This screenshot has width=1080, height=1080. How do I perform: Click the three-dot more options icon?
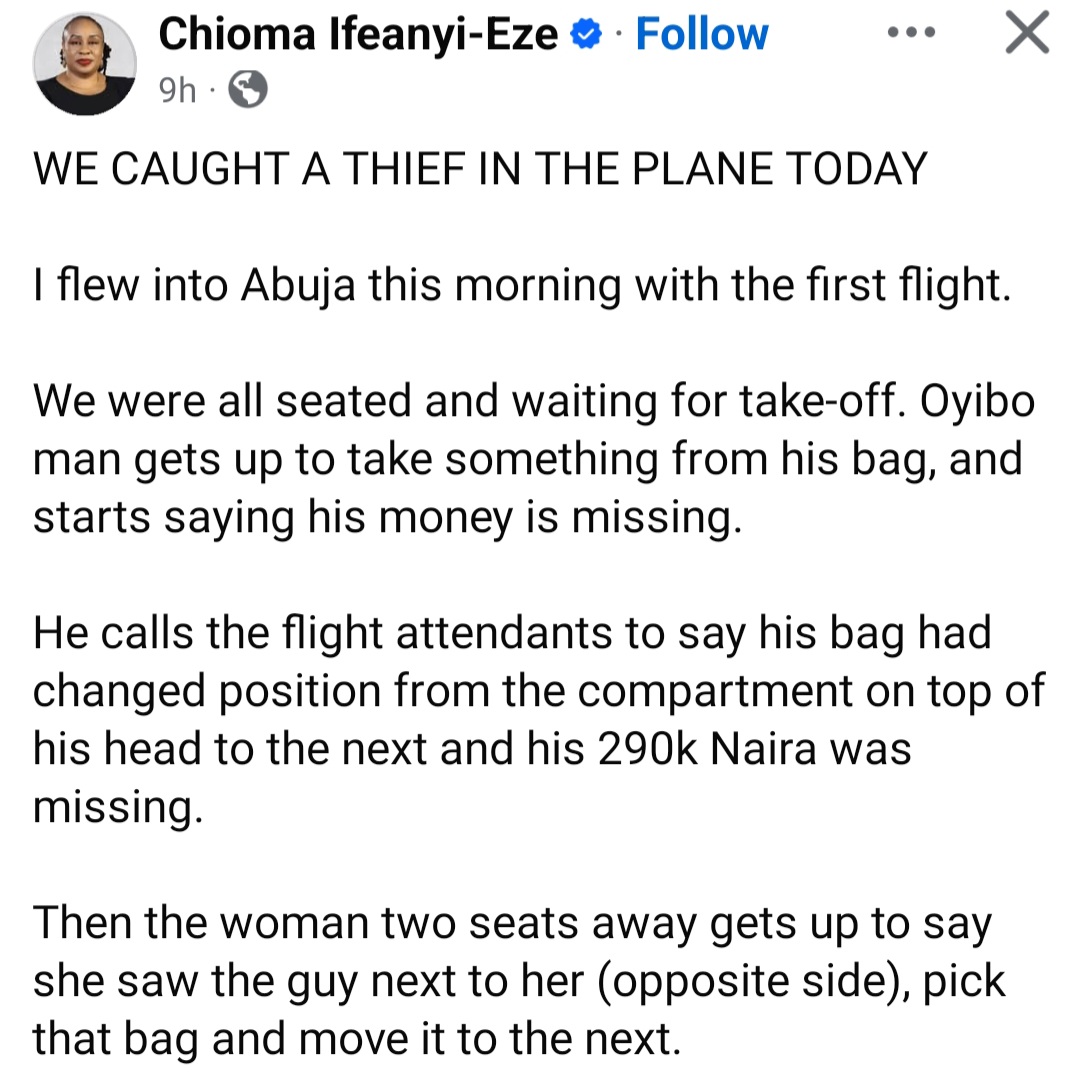[x=911, y=32]
